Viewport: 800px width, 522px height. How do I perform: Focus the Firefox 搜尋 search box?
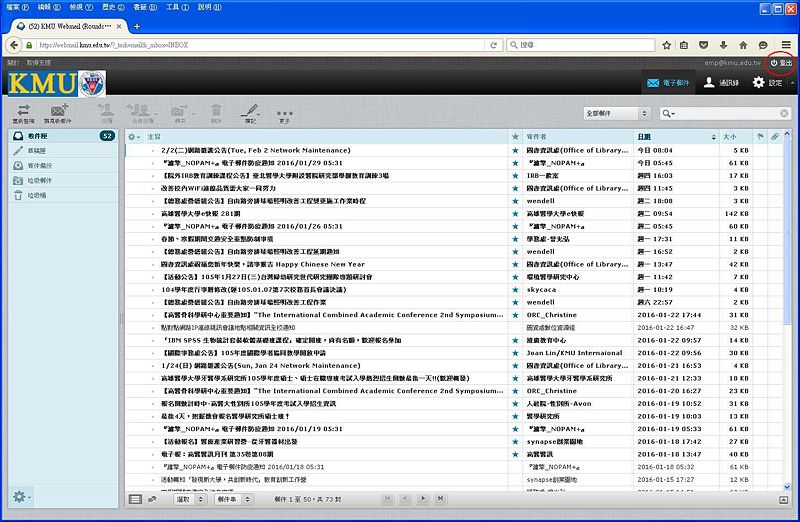point(581,45)
